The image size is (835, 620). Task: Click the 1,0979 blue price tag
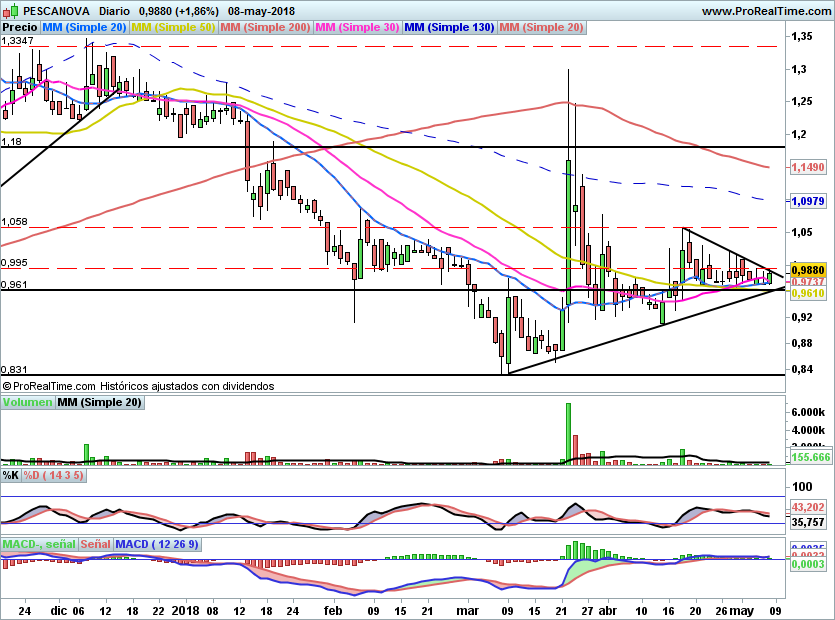point(807,201)
